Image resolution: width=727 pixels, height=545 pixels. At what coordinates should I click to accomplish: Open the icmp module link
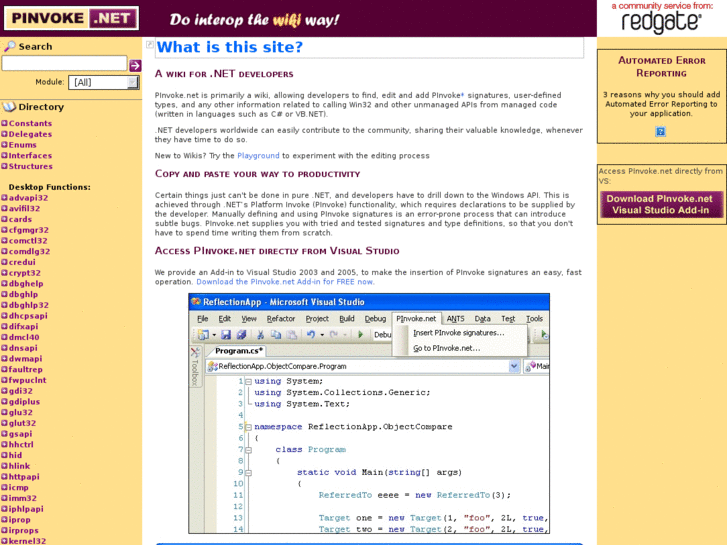pyautogui.click(x=19, y=487)
